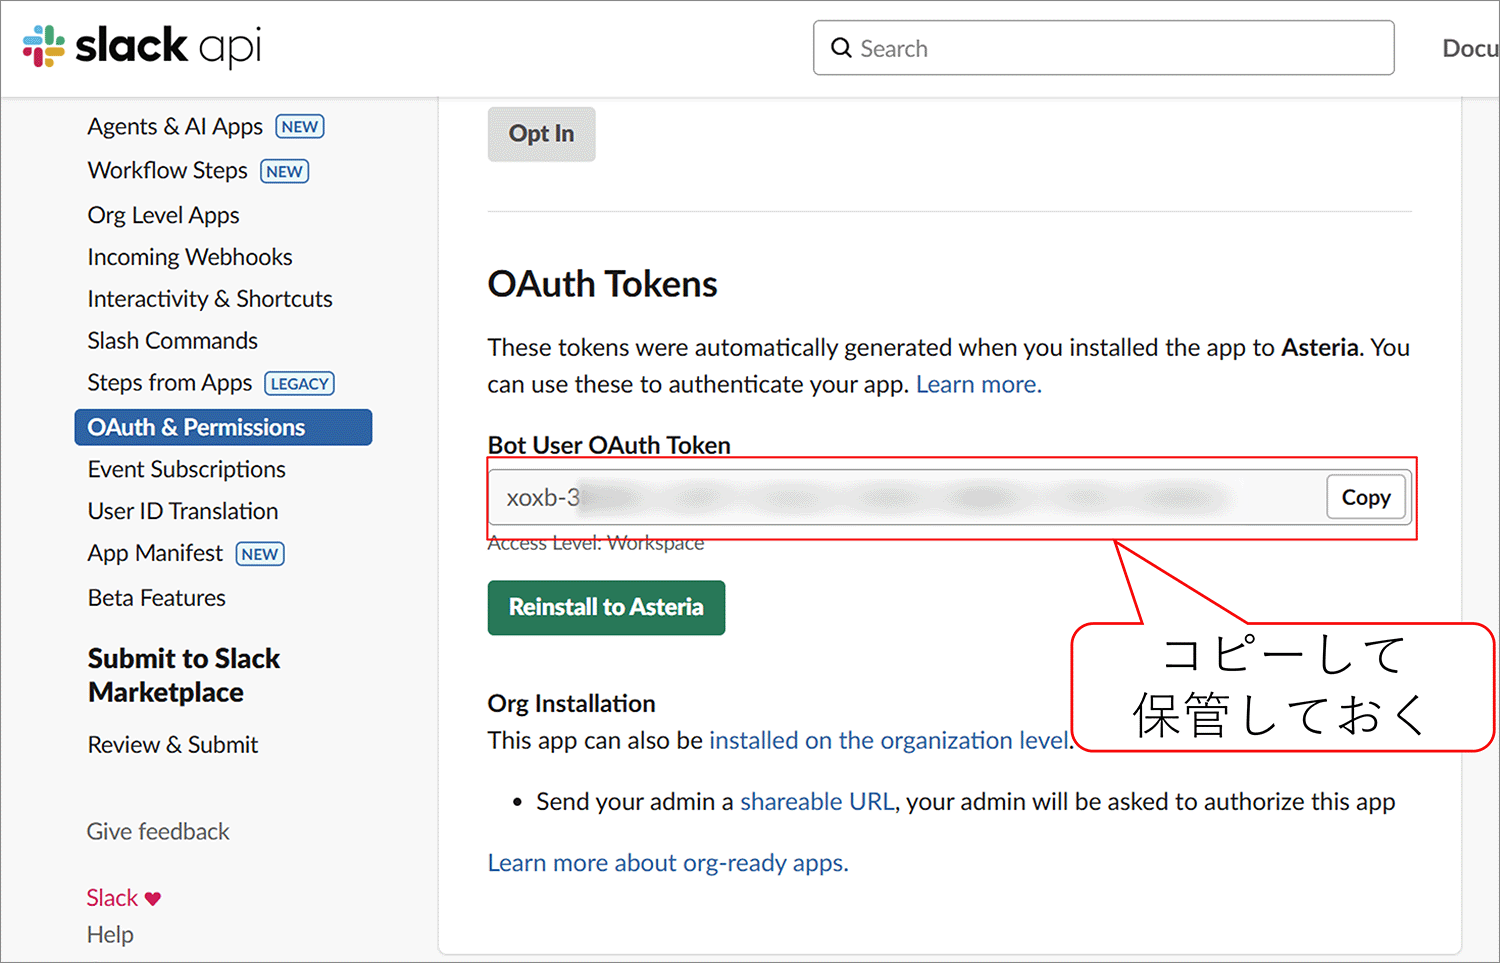Click the Slack heart link

coord(123,898)
